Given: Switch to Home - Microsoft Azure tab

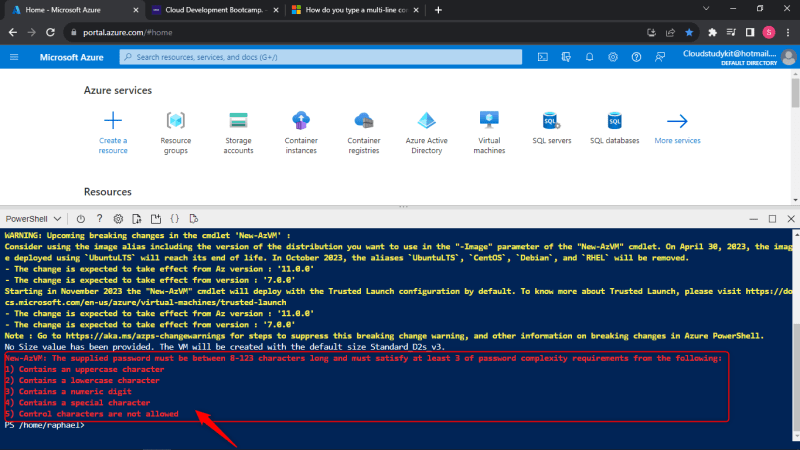Looking at the screenshot, I should (71, 10).
